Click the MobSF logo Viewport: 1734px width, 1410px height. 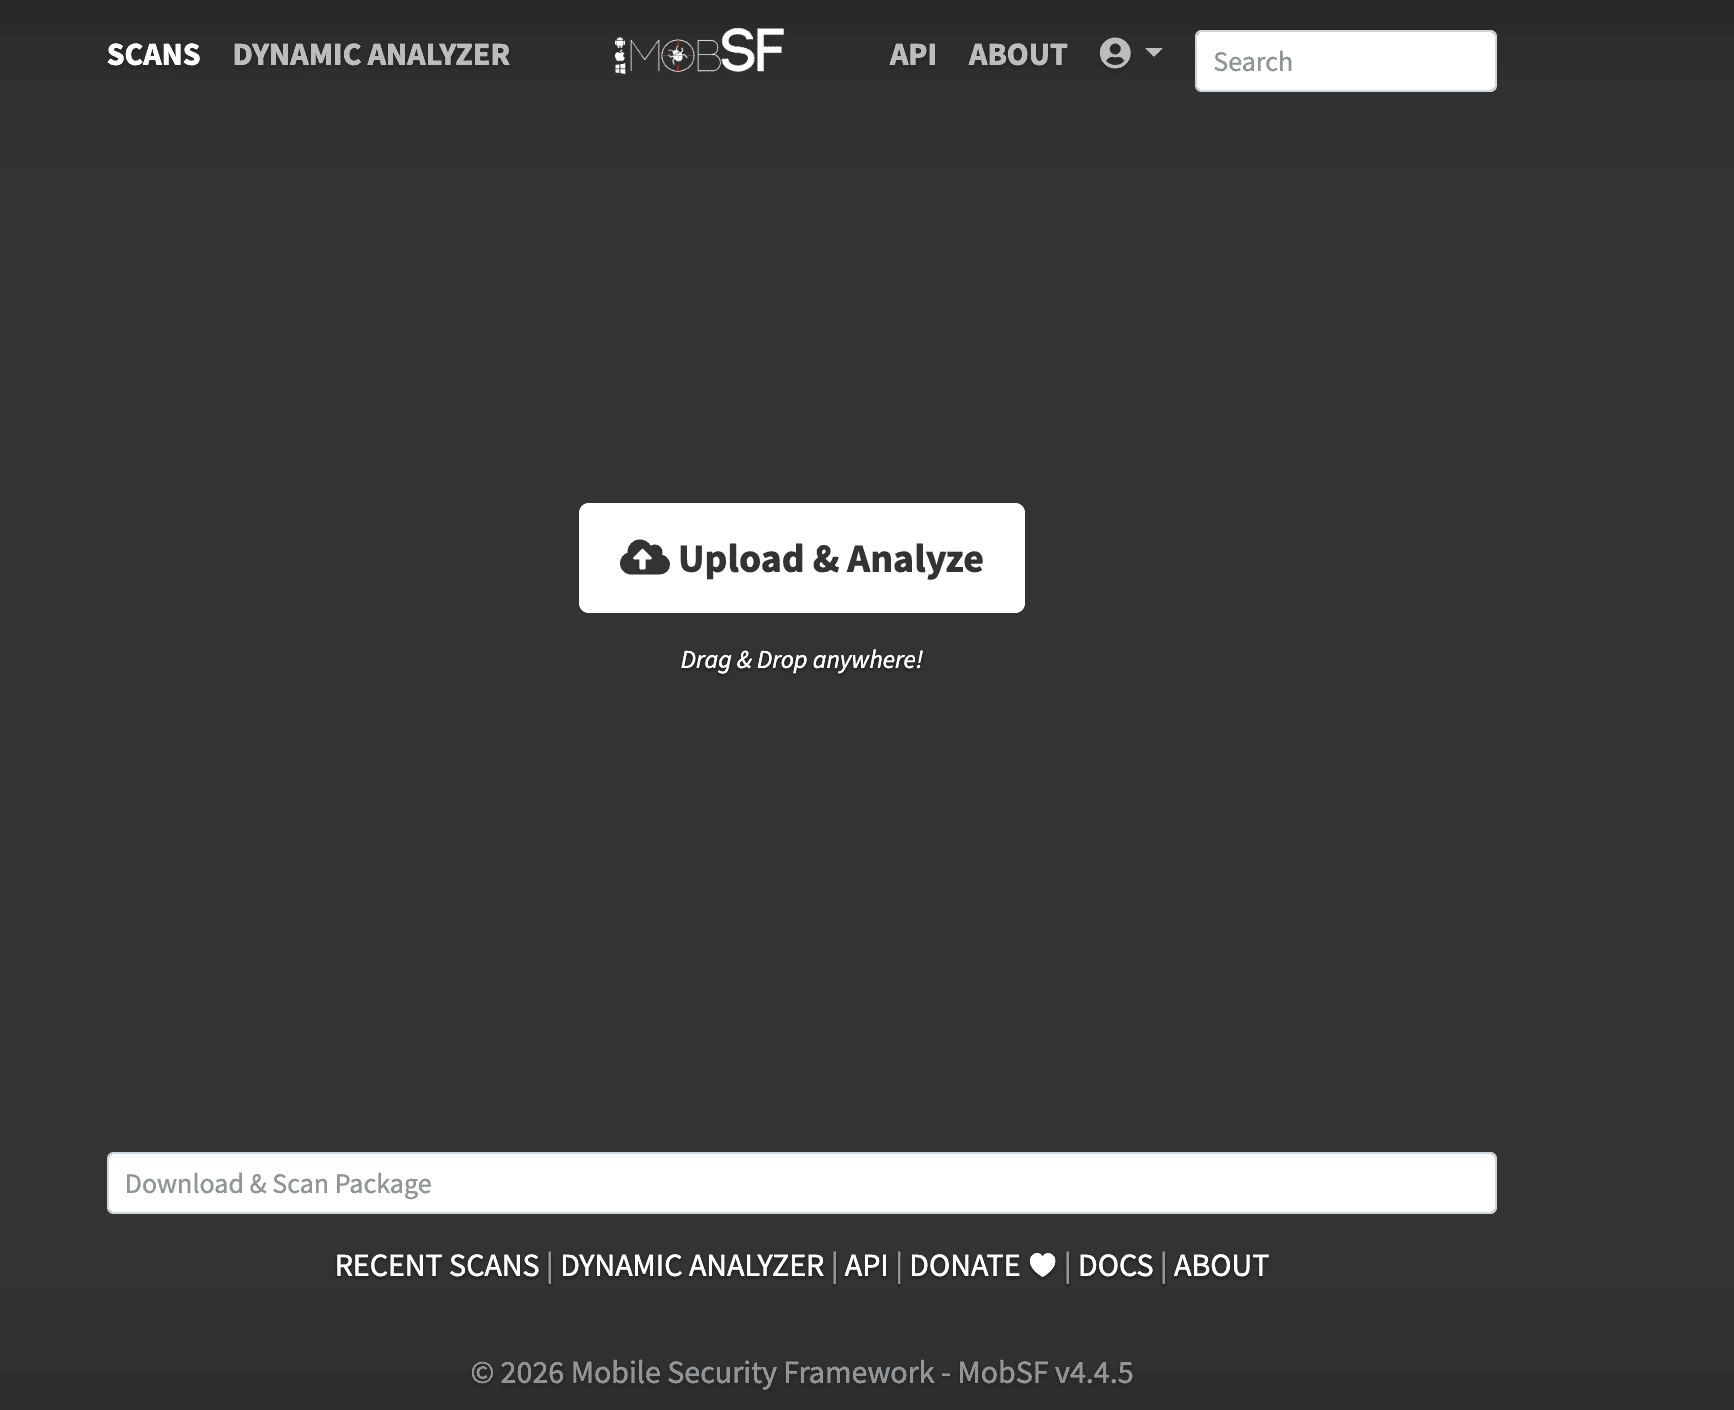tap(699, 52)
